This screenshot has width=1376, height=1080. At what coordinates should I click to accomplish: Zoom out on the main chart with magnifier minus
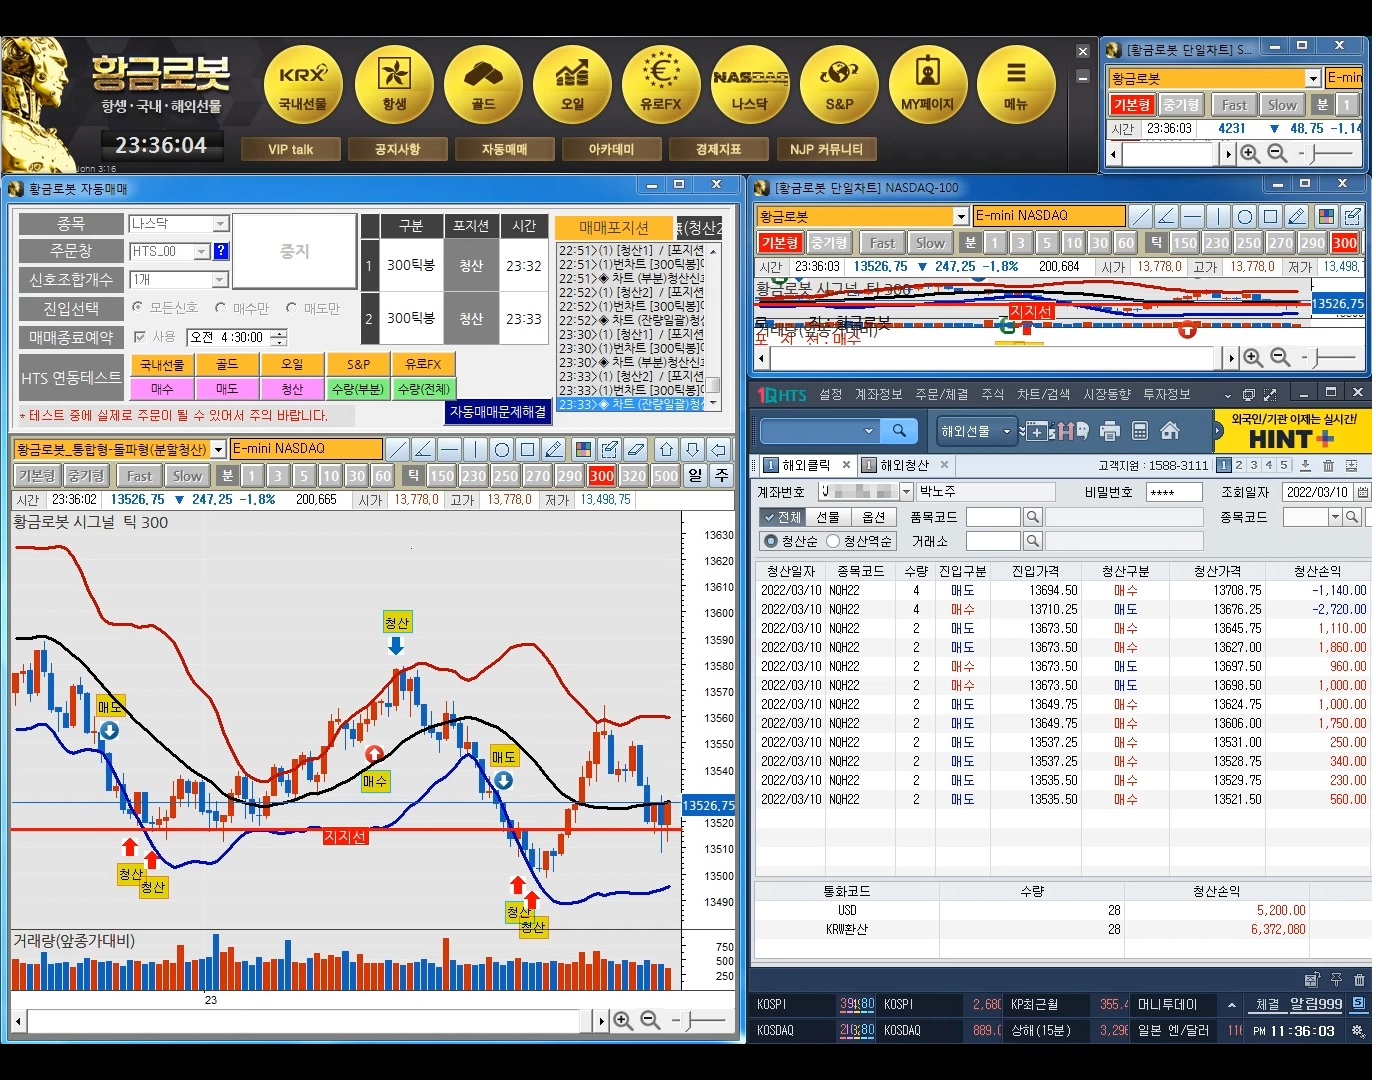coord(650,1020)
